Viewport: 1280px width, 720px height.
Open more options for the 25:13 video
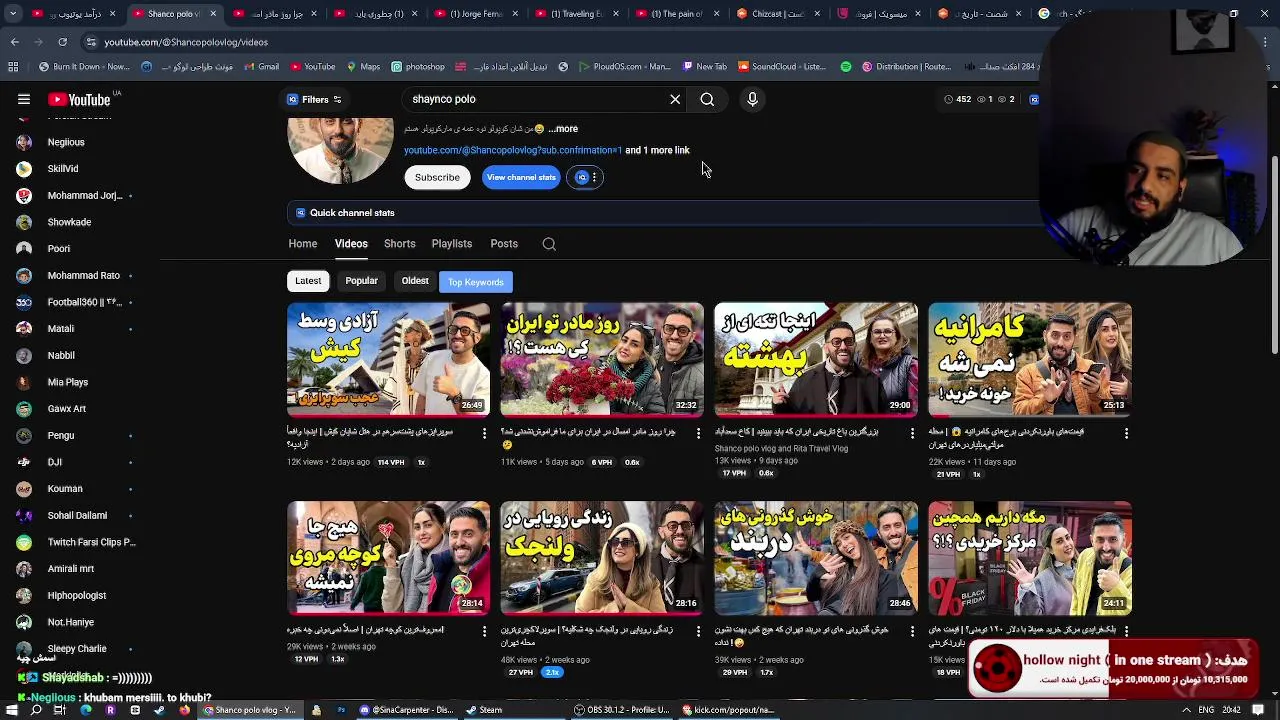tap(1126, 433)
